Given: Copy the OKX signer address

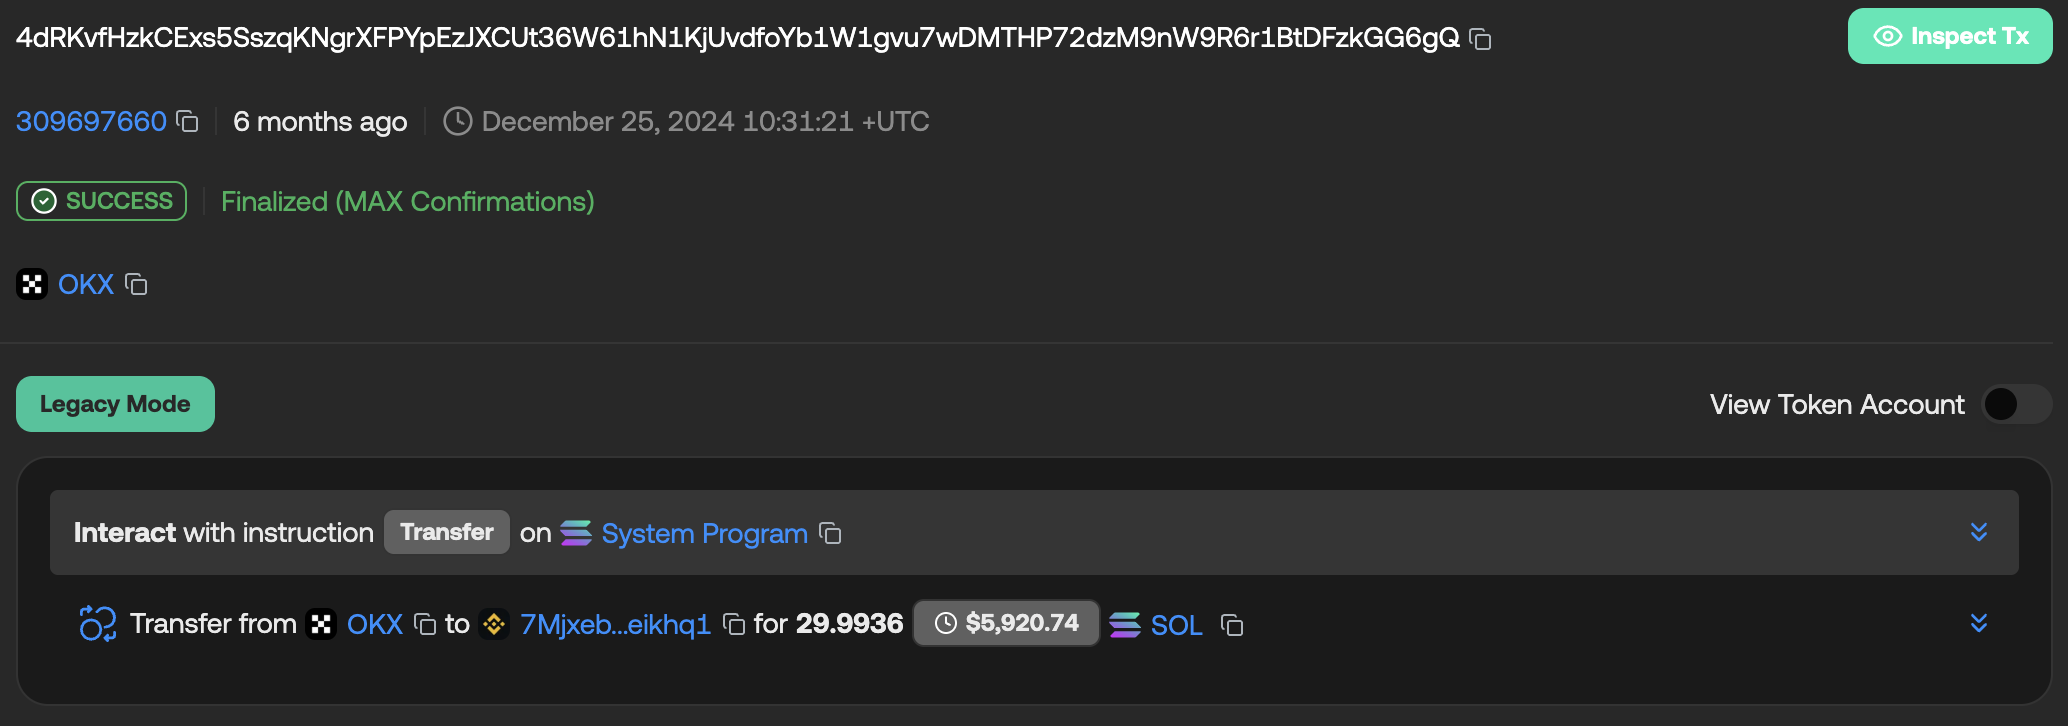Looking at the screenshot, I should point(136,285).
